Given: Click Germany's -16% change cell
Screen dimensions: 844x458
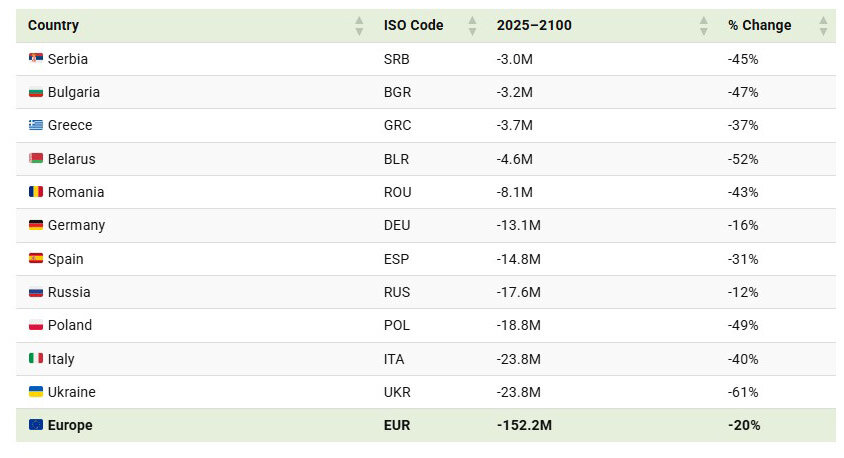Looking at the screenshot, I should click(743, 225).
